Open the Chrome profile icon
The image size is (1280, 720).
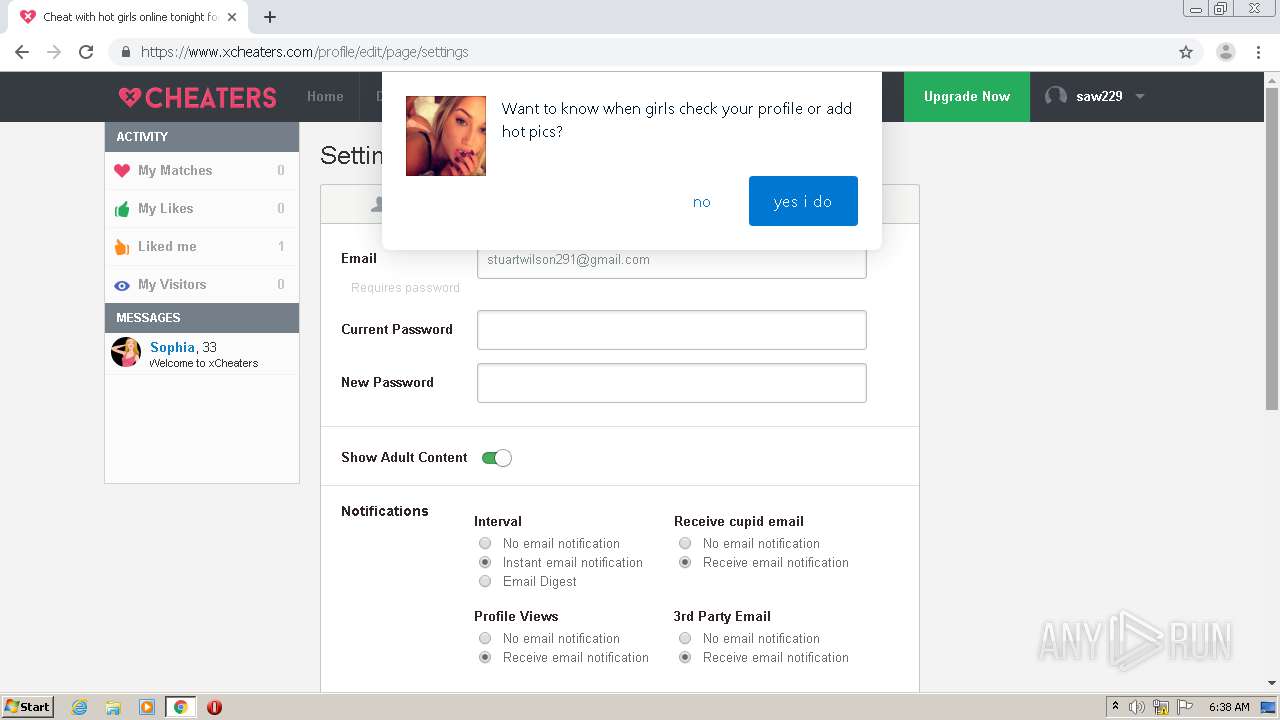point(1226,52)
